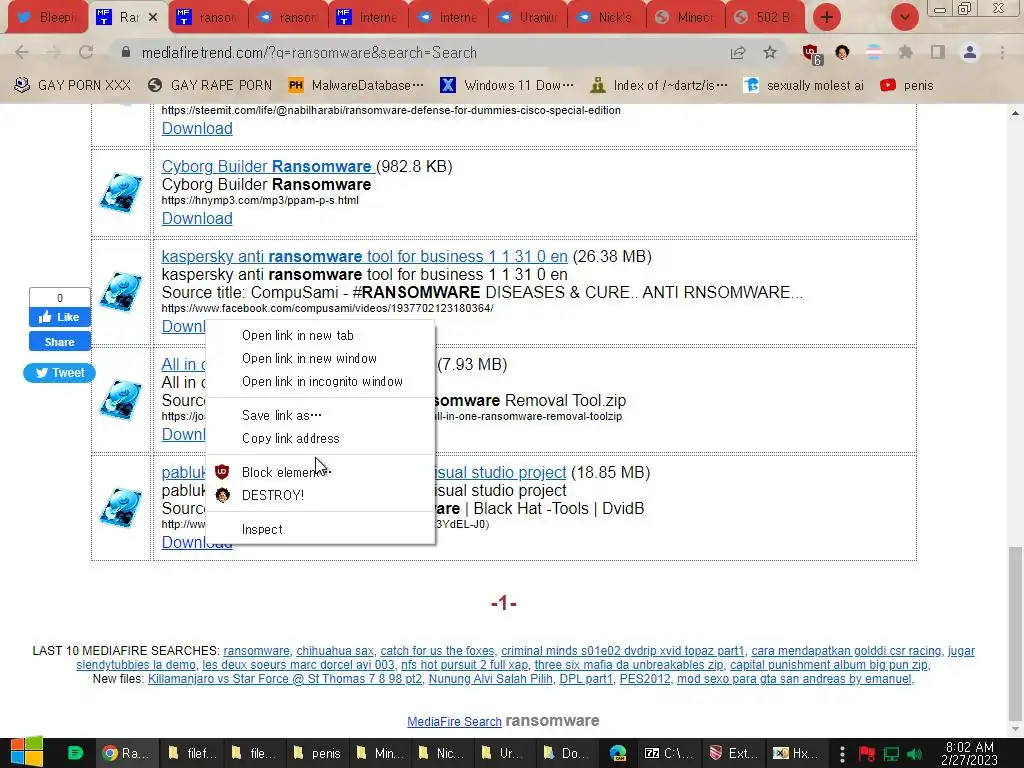Switch to Chrome taskbar button

127,753
